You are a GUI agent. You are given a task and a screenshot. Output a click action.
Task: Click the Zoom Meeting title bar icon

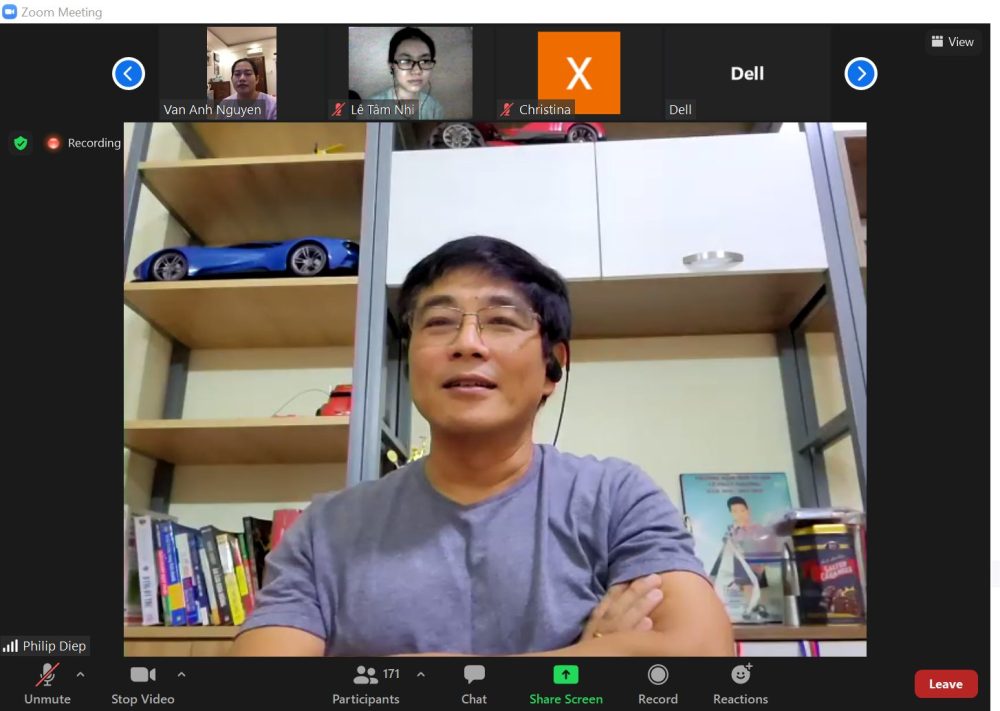point(10,12)
